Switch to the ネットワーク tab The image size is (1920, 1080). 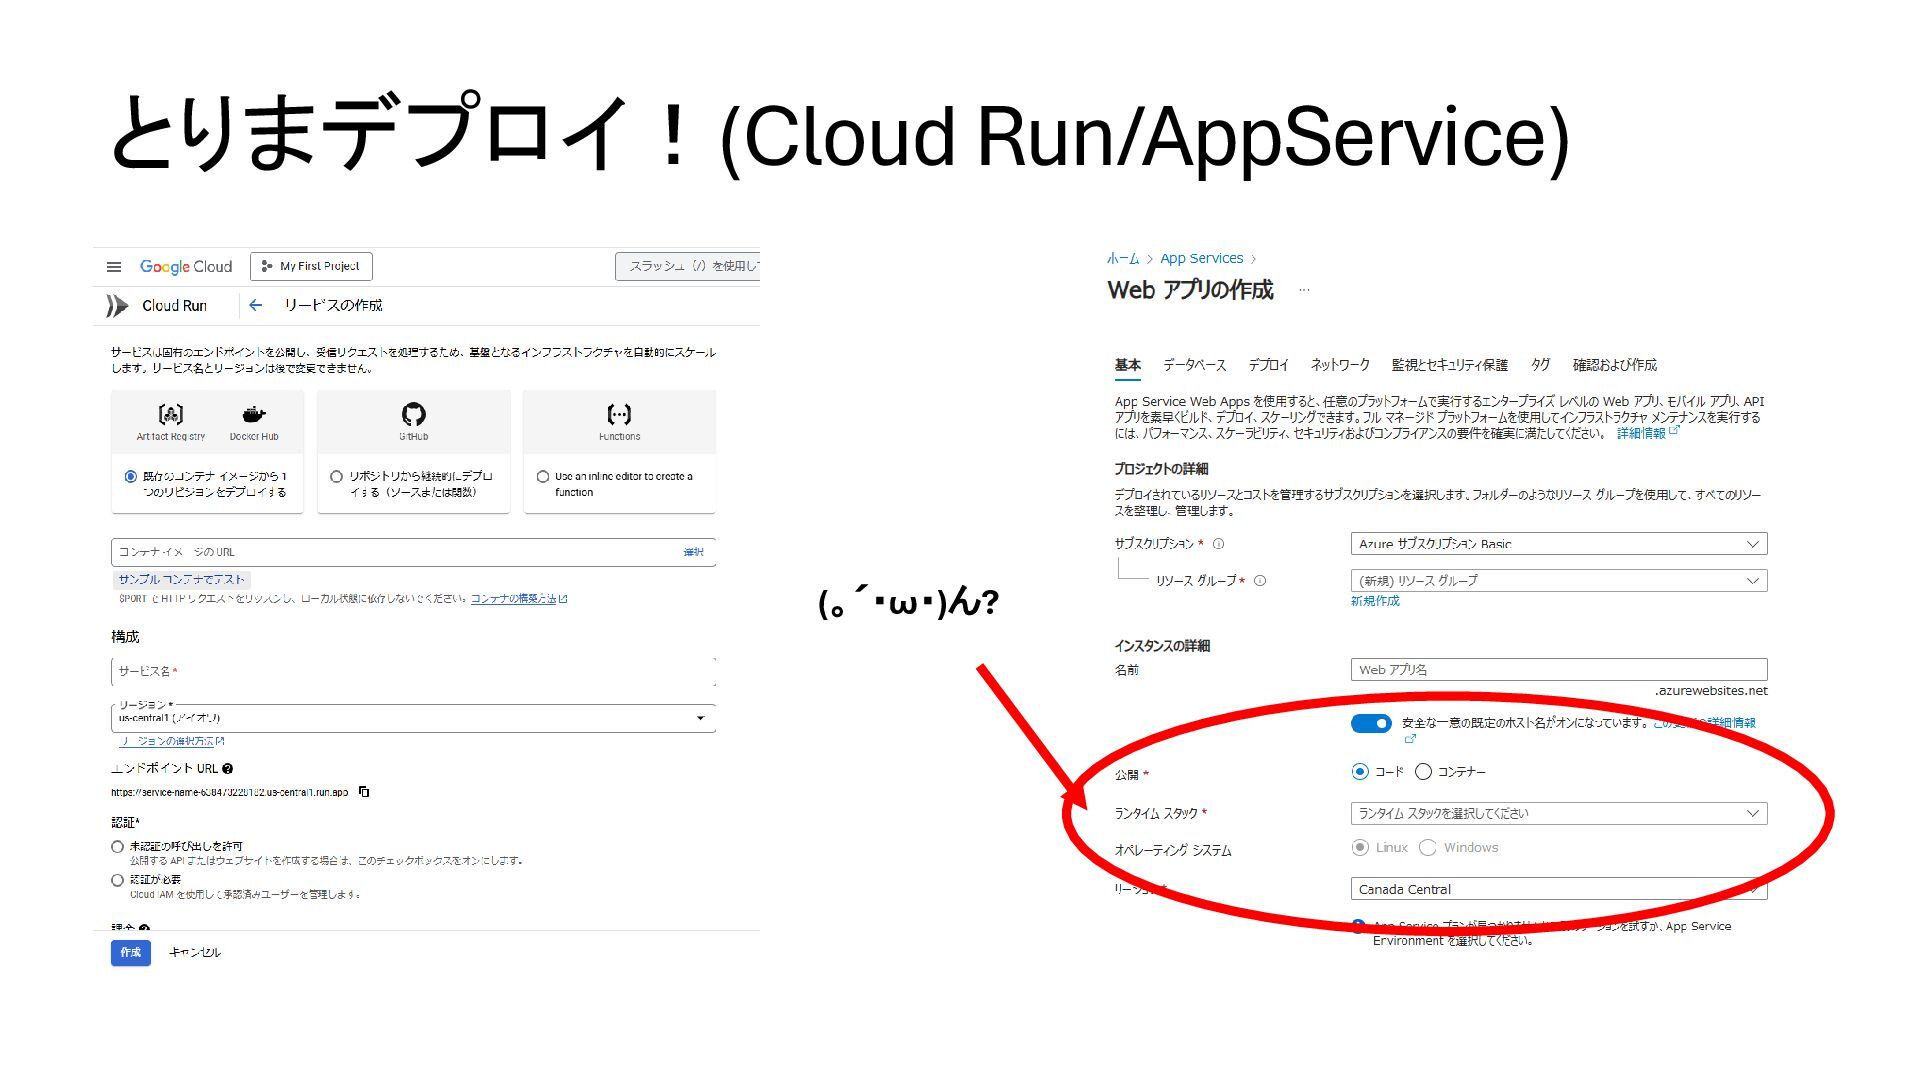pos(1340,365)
